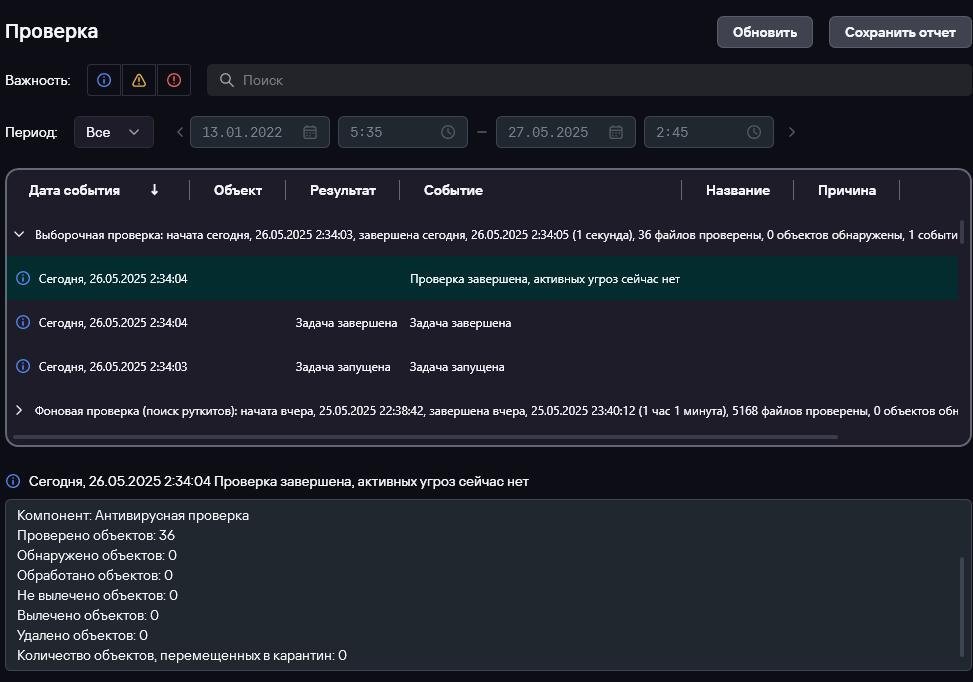Click the search magnifier icon
Image resolution: width=973 pixels, height=682 pixels.
pos(226,80)
